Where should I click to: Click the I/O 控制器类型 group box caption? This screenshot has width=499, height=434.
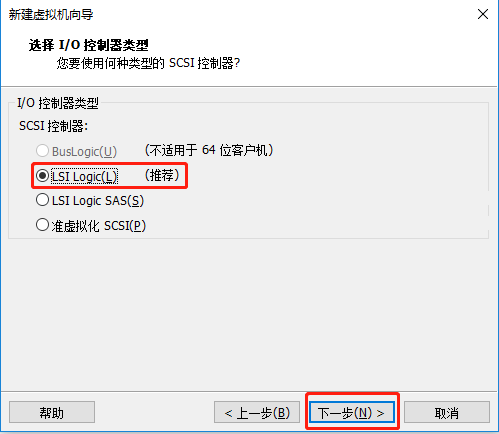pyautogui.click(x=58, y=103)
